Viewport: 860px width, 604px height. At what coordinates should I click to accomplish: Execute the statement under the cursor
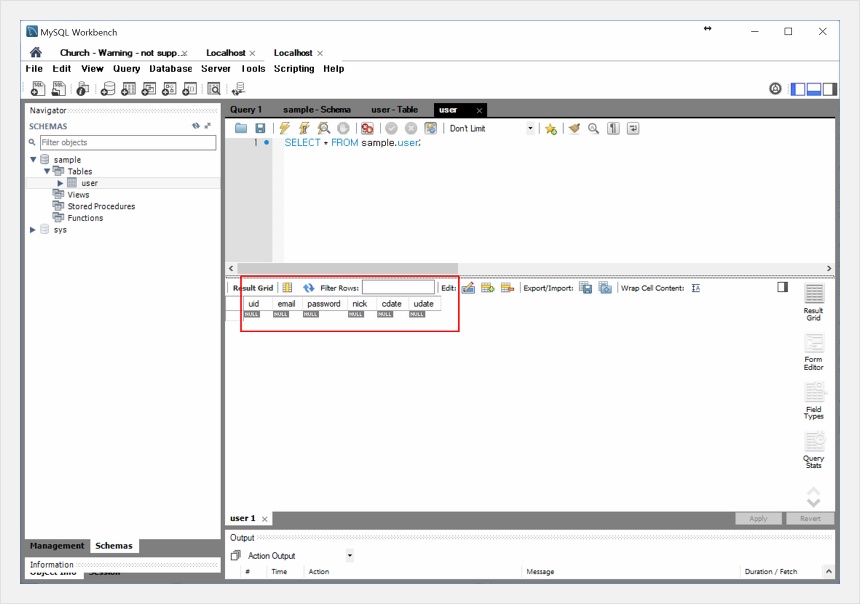(304, 128)
